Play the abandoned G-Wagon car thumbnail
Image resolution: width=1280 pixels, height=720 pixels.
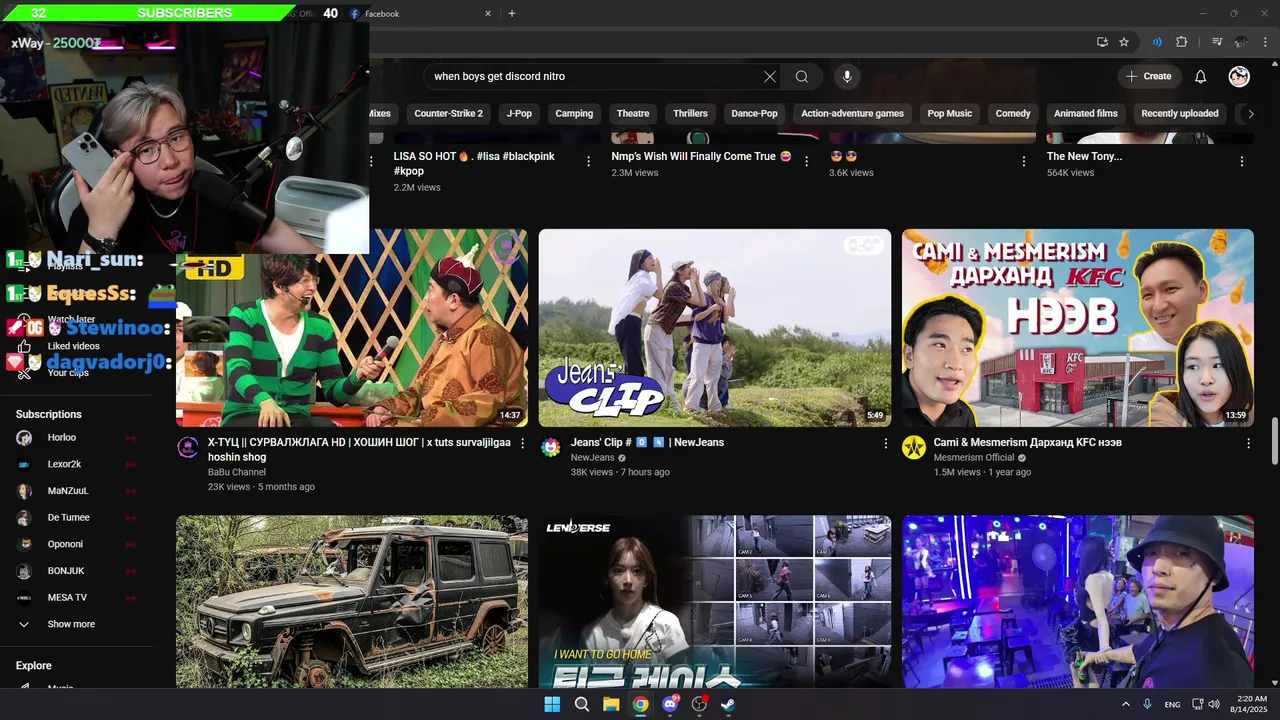(352, 602)
